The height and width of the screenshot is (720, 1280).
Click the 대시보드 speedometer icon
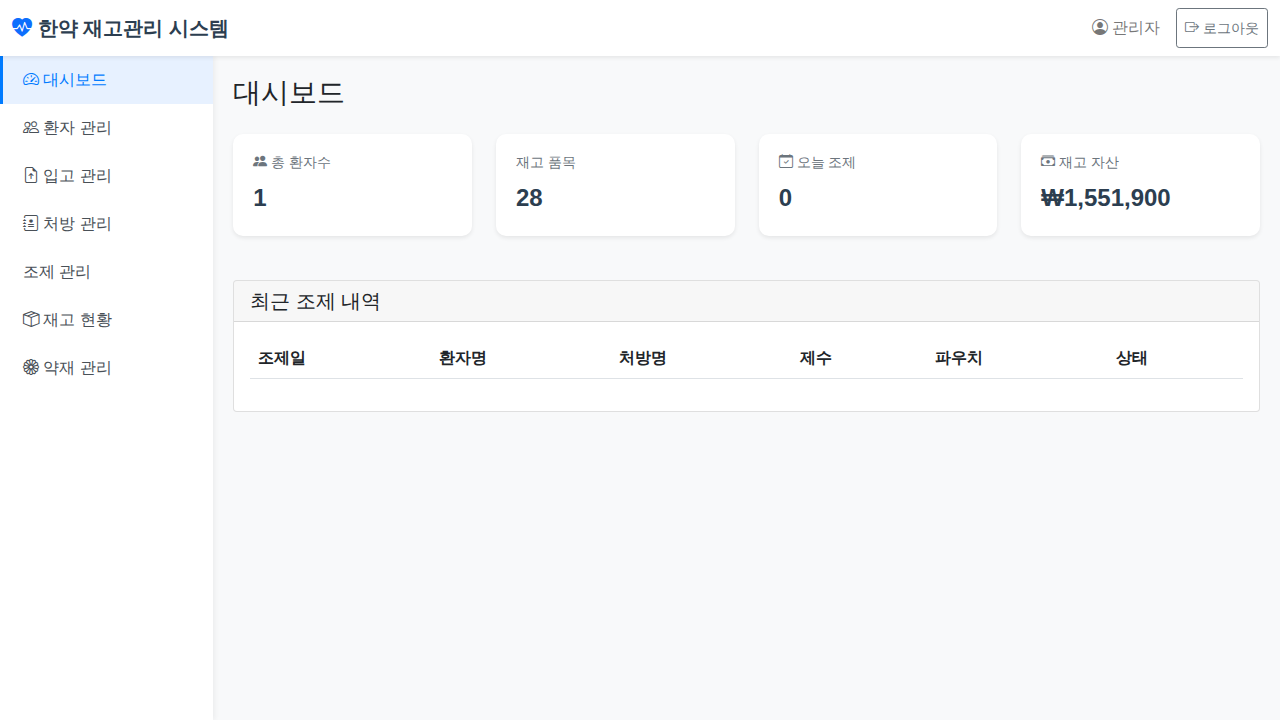[x=31, y=80]
